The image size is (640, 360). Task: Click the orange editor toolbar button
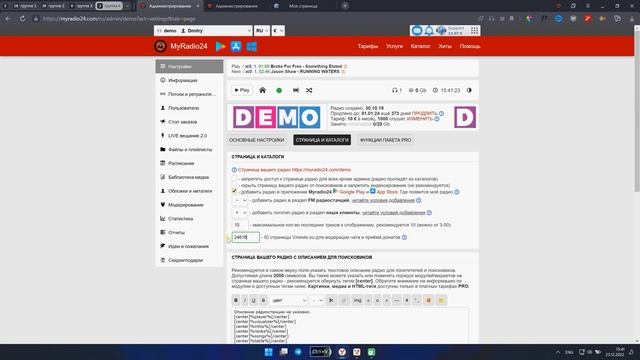pyautogui.click(x=428, y=300)
